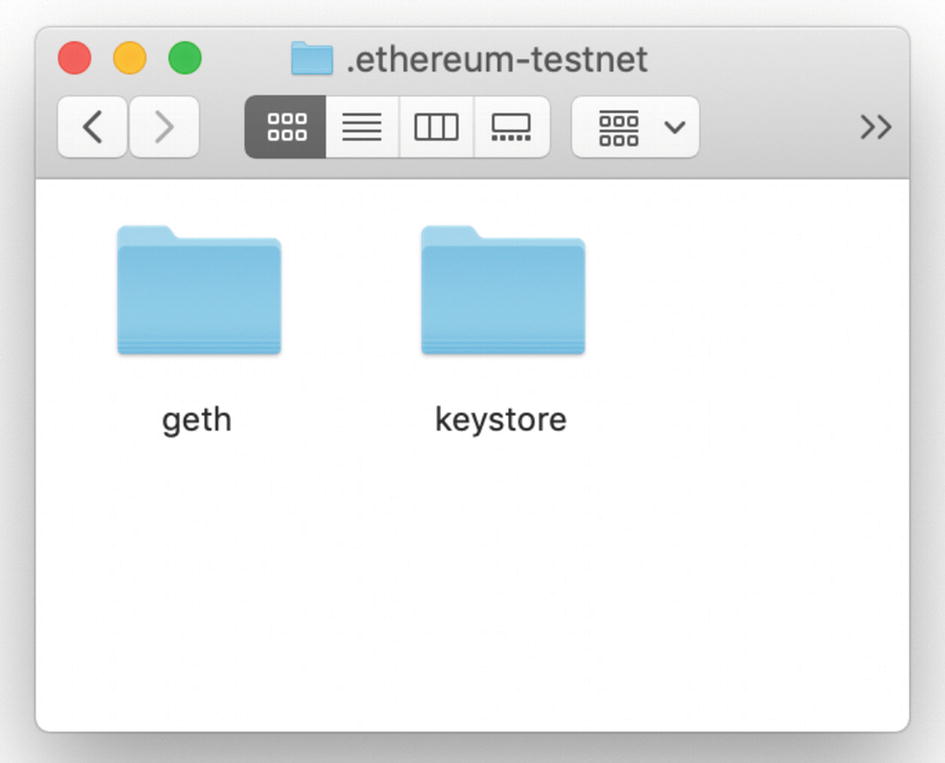Click the title bar folder proxy icon
Image resolution: width=945 pixels, height=763 pixels.
click(x=312, y=58)
